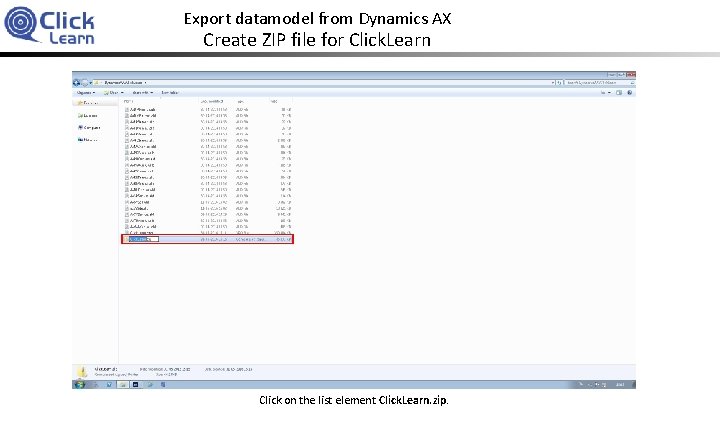Open the address bar history dropdown arrow
Image resolution: width=720 pixels, height=437 pixels.
553,83
